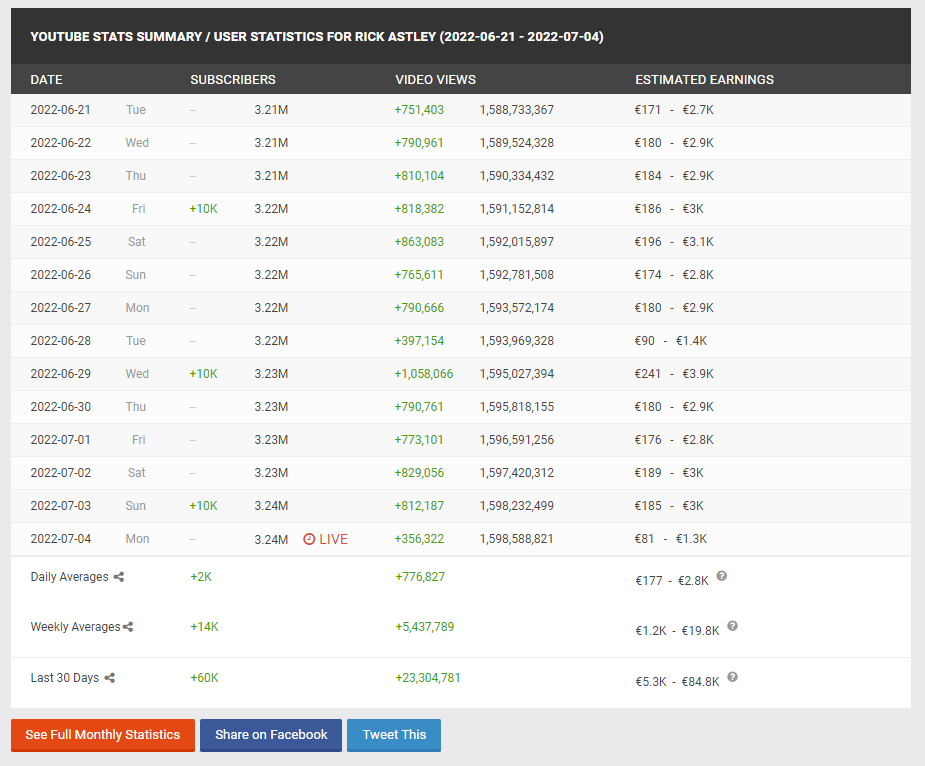
Task: Click total views 1,597,420,312
Action: click(517, 473)
